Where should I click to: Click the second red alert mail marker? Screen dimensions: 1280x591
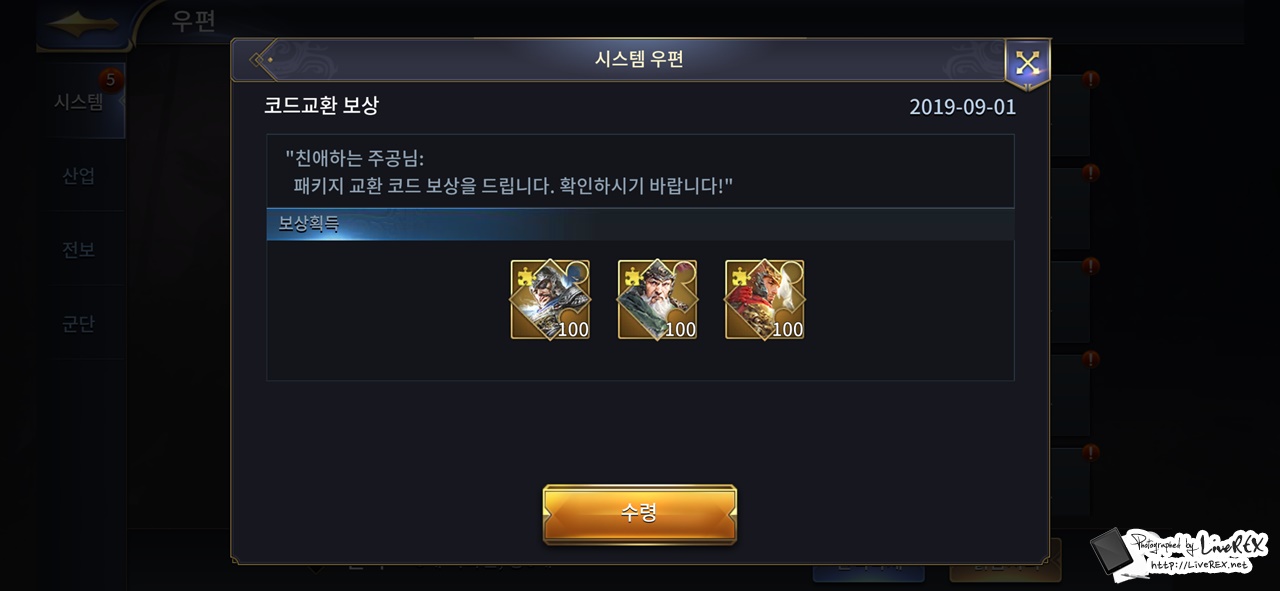tap(1091, 173)
